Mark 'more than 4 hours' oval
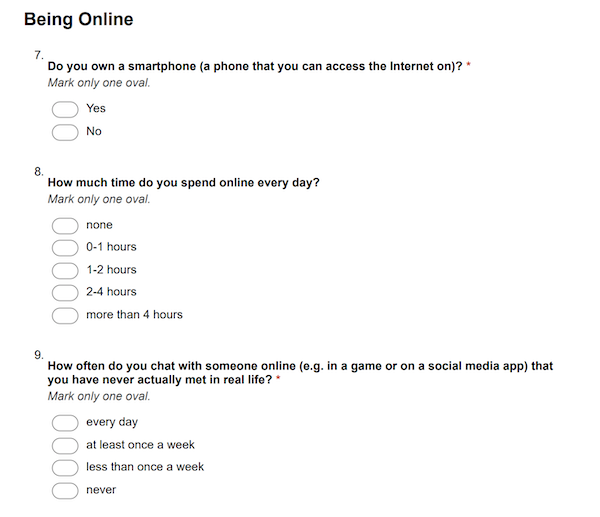Screen dimensions: 600x517 tap(65, 316)
